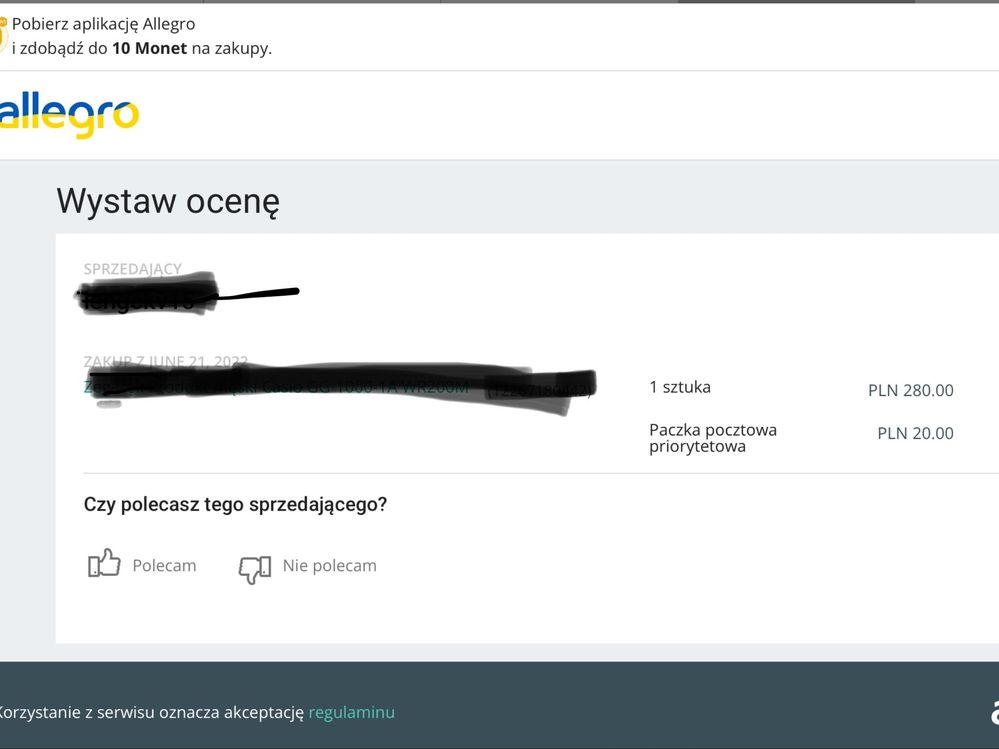999x749 pixels.
Task: Click the redacted seller username
Action: [148, 297]
